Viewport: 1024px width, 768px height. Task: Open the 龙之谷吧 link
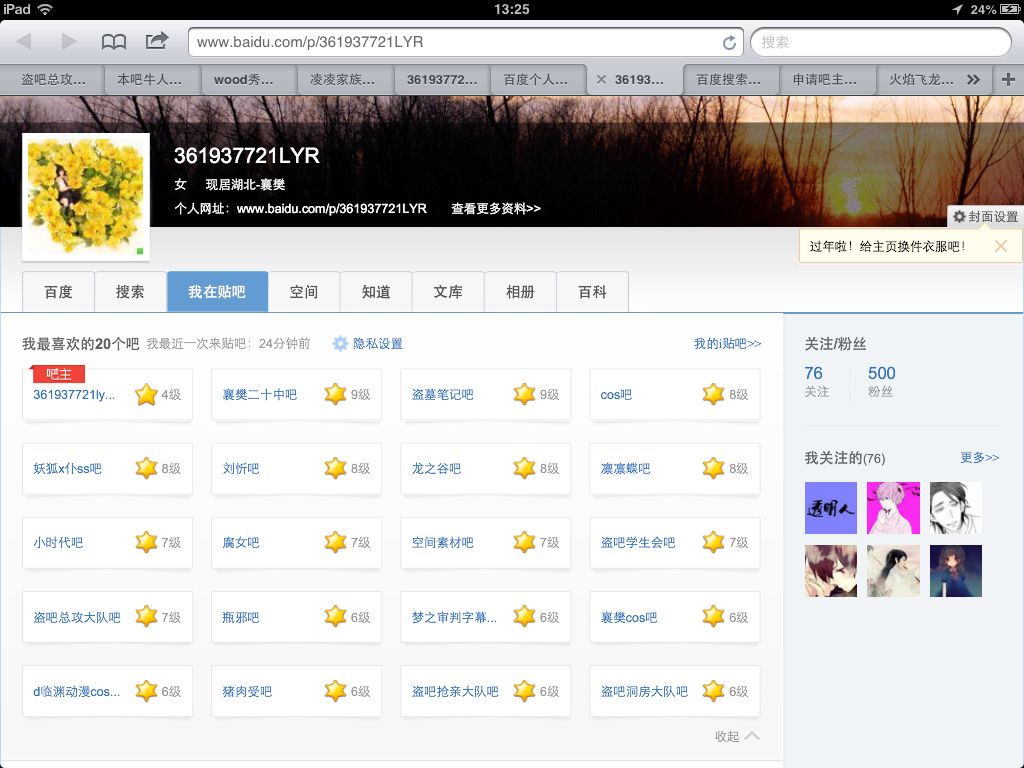(436, 468)
